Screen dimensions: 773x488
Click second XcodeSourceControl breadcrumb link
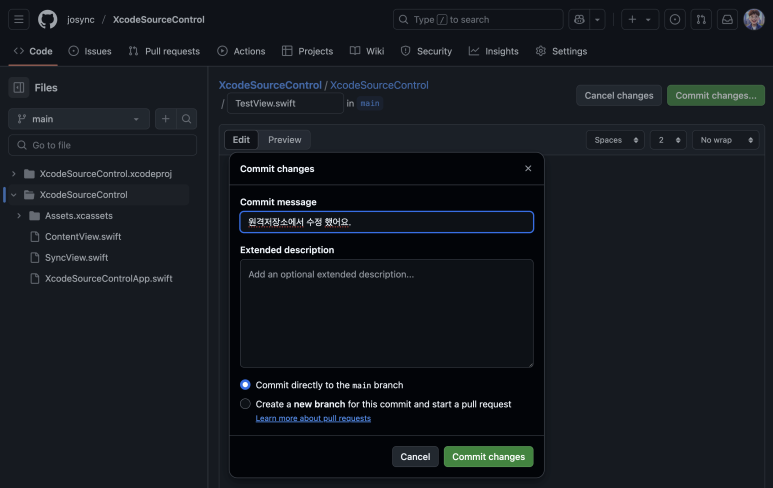(x=379, y=85)
